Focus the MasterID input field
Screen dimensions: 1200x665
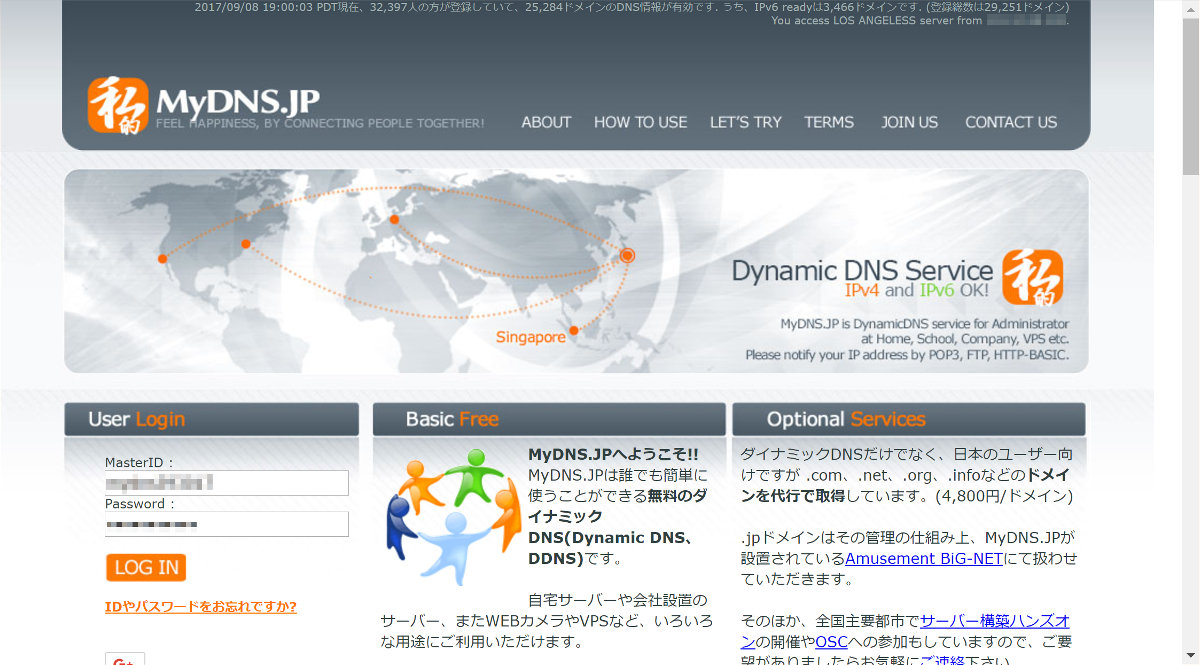pos(227,483)
